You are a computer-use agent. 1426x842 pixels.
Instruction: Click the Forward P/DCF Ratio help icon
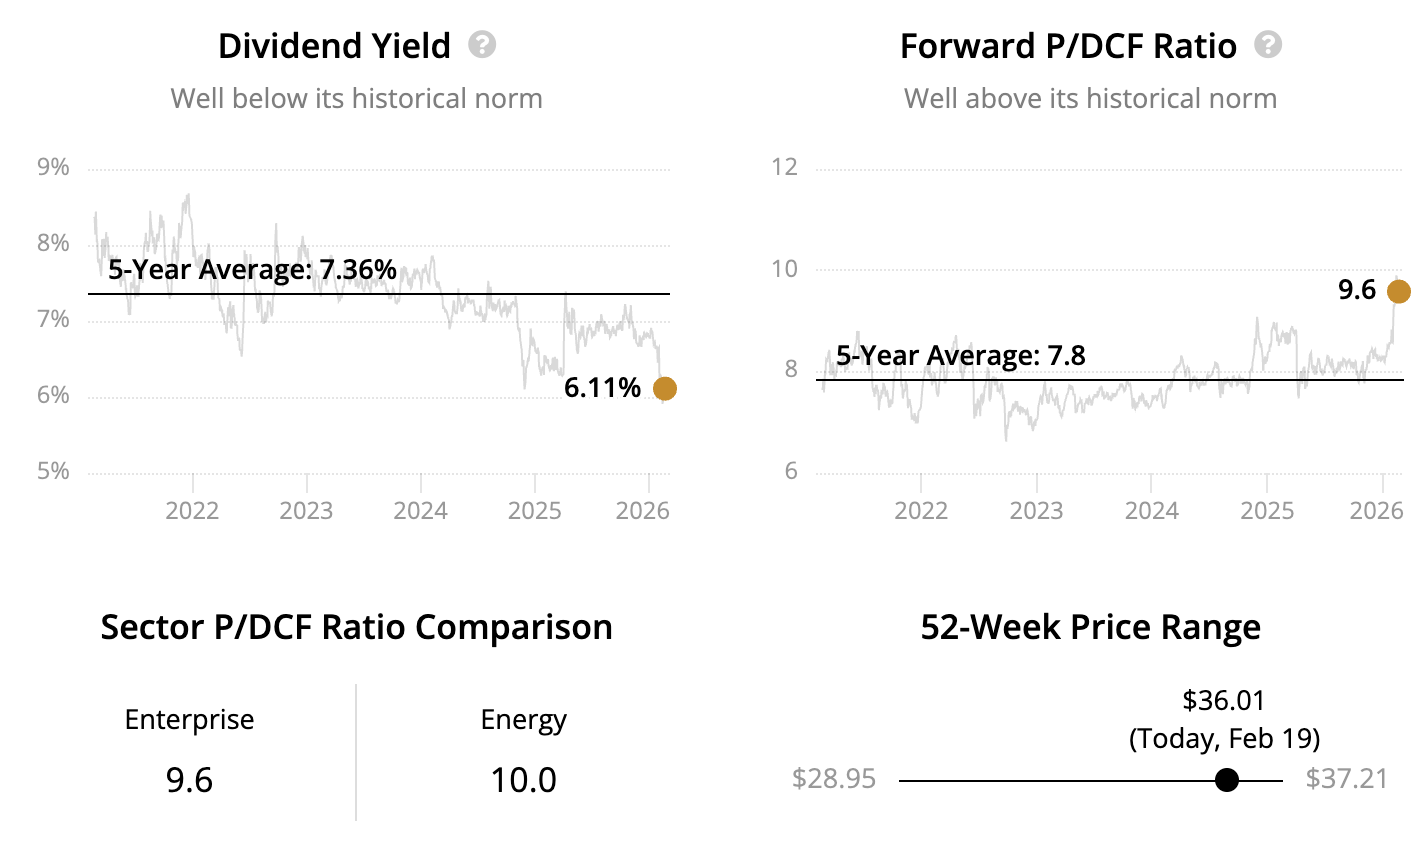pyautogui.click(x=1268, y=45)
